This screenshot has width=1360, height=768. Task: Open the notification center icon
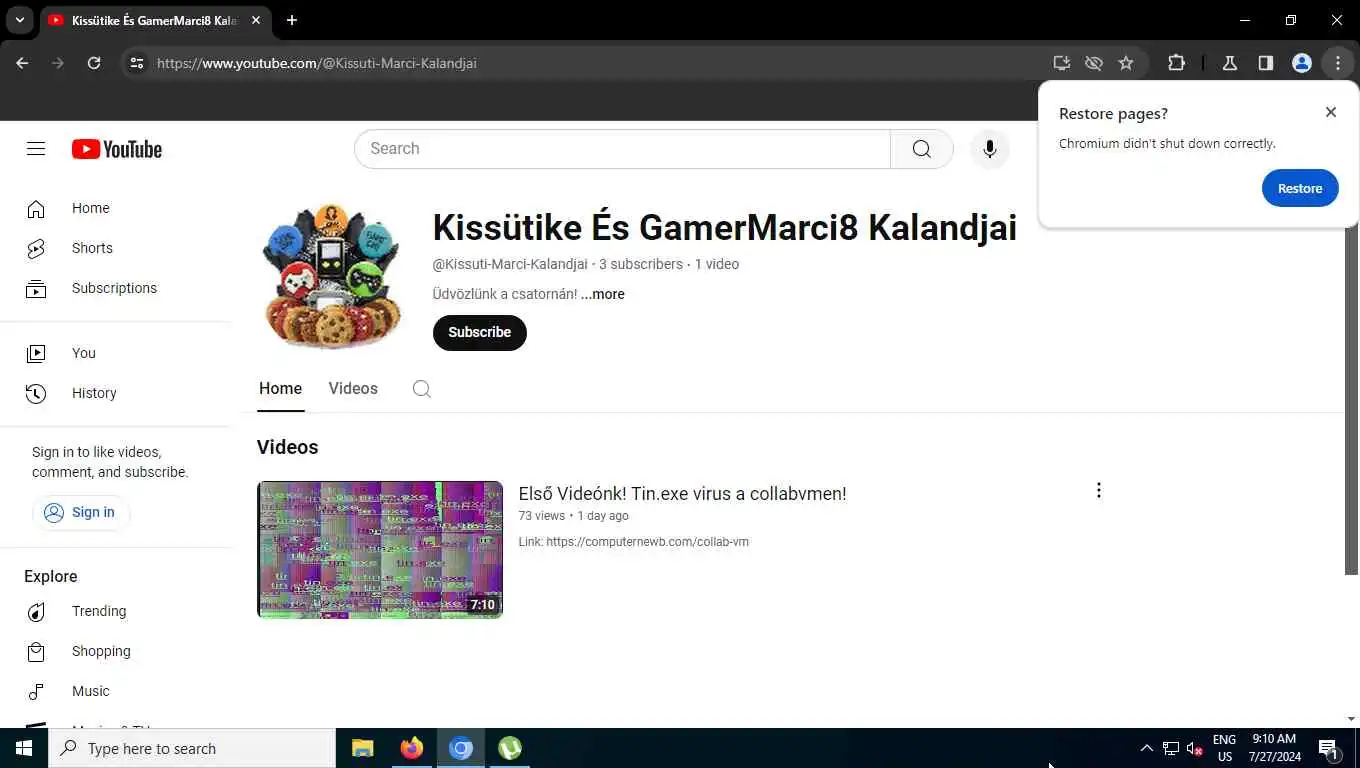coord(1330,748)
